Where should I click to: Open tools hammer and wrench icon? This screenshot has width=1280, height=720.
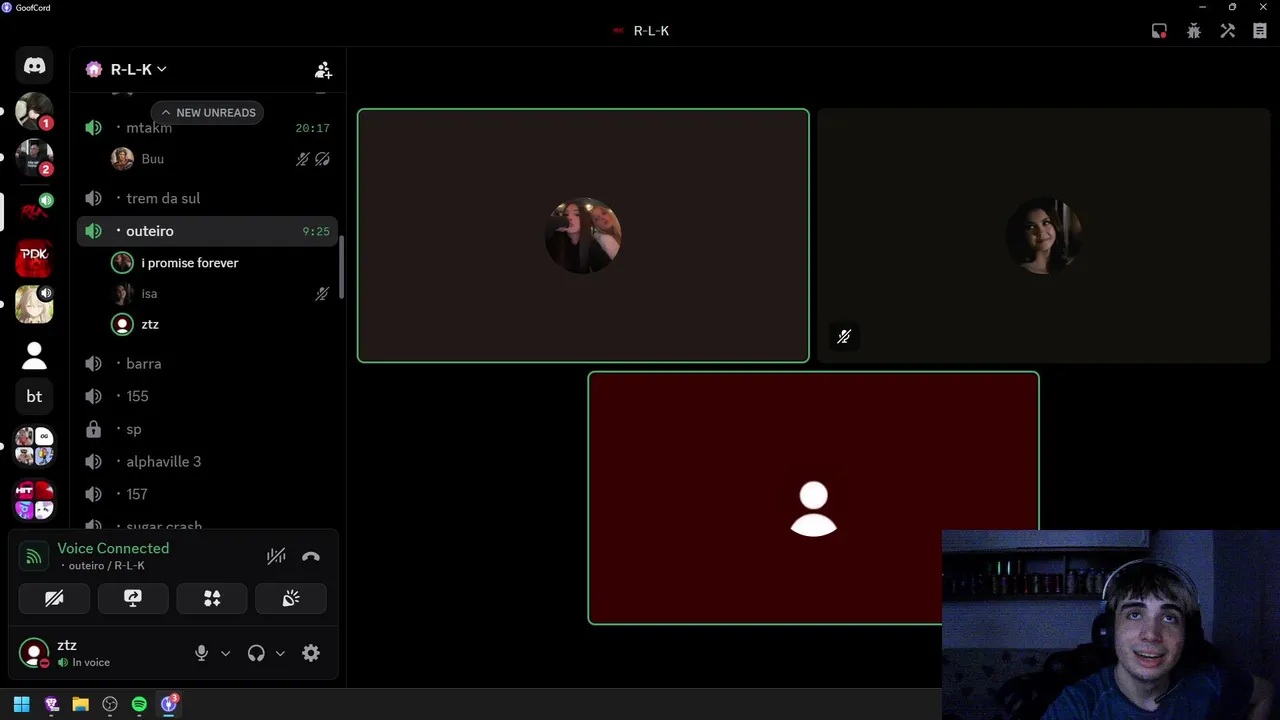[1228, 31]
